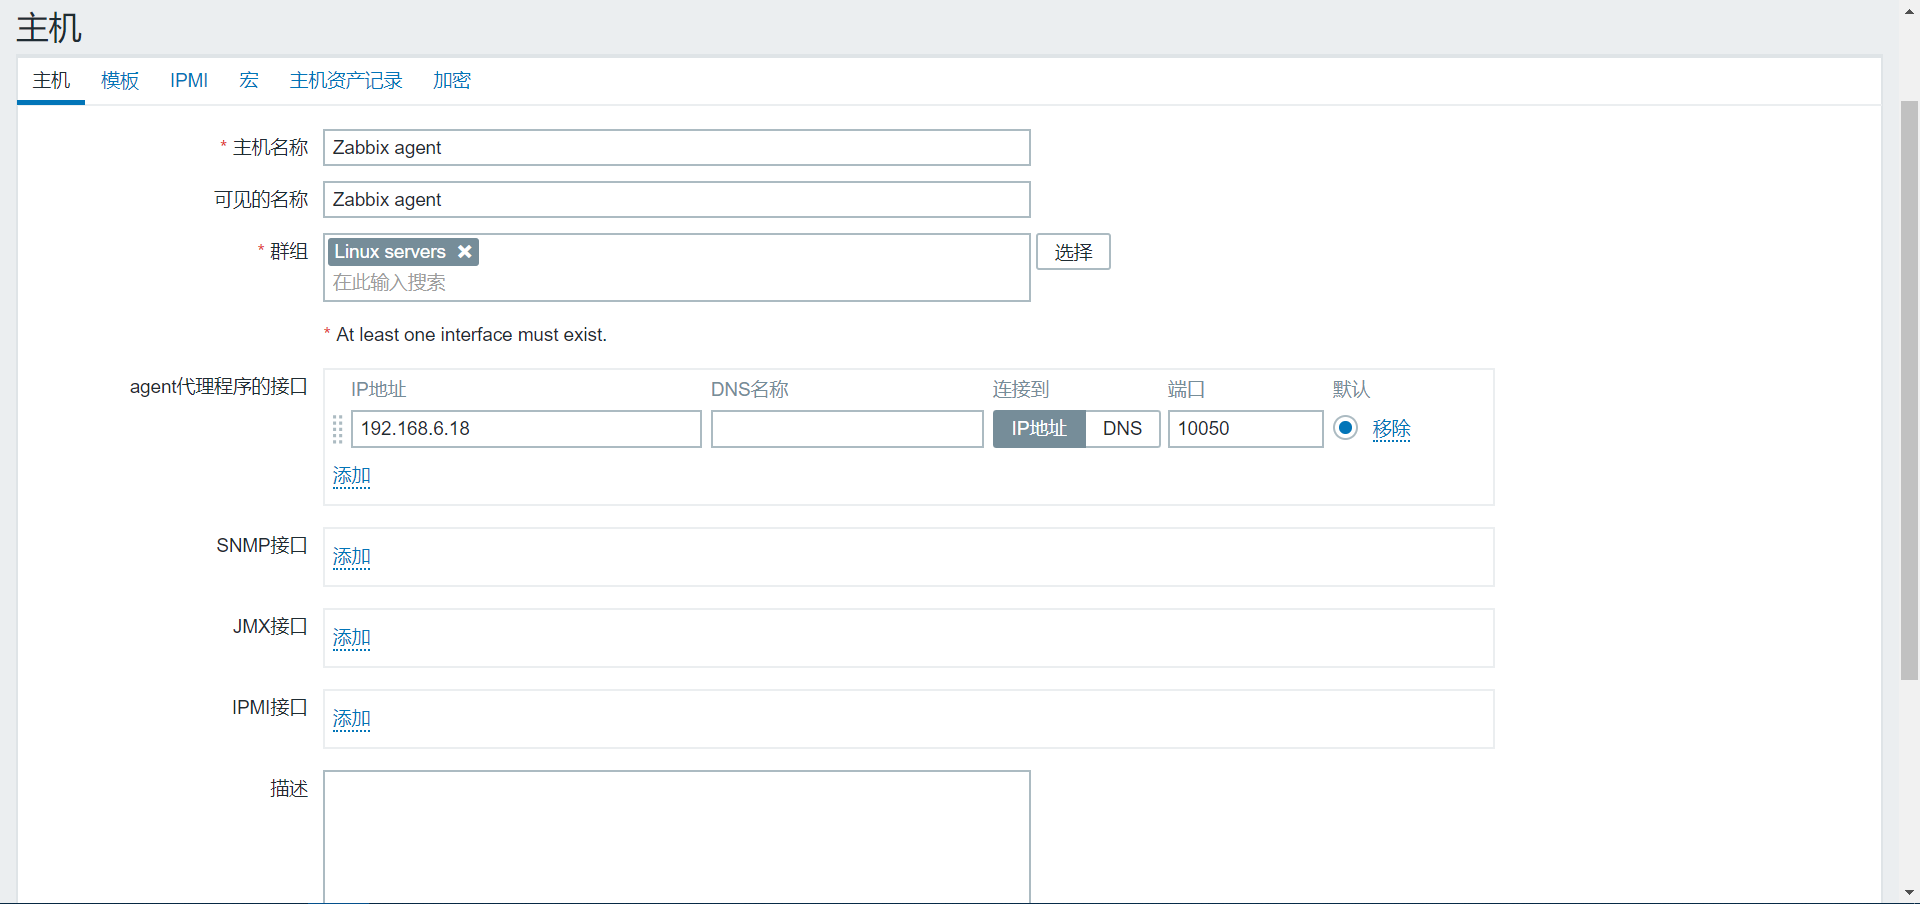This screenshot has height=904, width=1920.
Task: Add another agent interface via 添加
Action: pos(351,476)
